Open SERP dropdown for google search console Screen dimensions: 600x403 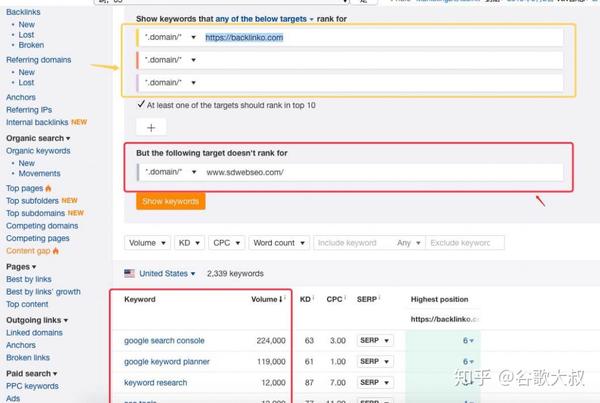(x=375, y=340)
